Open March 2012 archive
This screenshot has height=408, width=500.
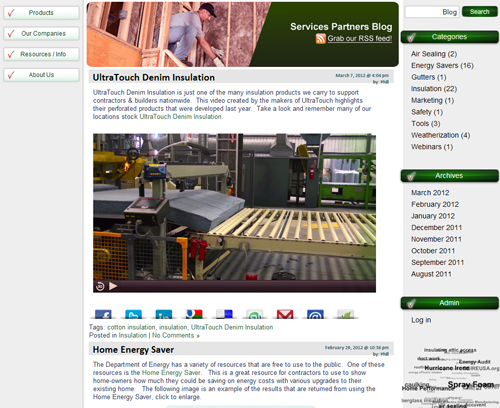[x=430, y=193]
